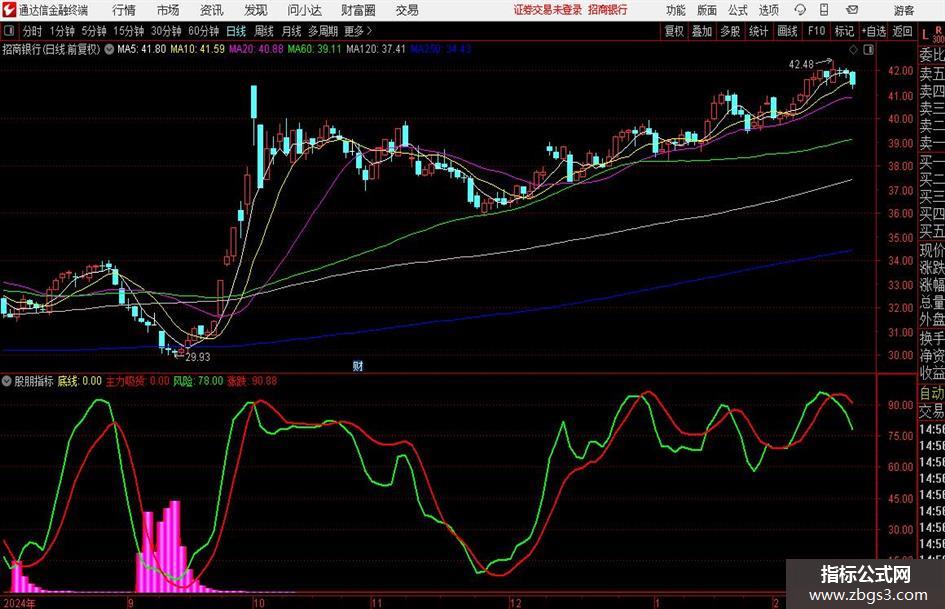Open the 问小达 menu
Image resolution: width=945 pixels, height=609 pixels.
point(304,10)
